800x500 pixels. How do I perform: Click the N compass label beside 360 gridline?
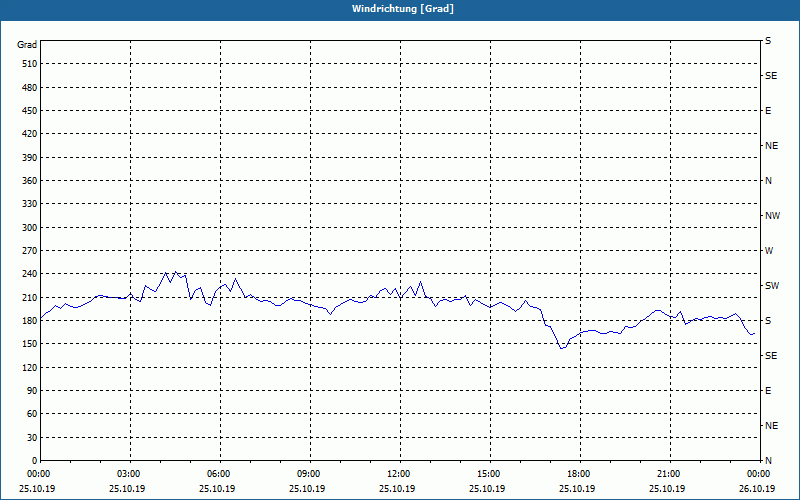768,181
